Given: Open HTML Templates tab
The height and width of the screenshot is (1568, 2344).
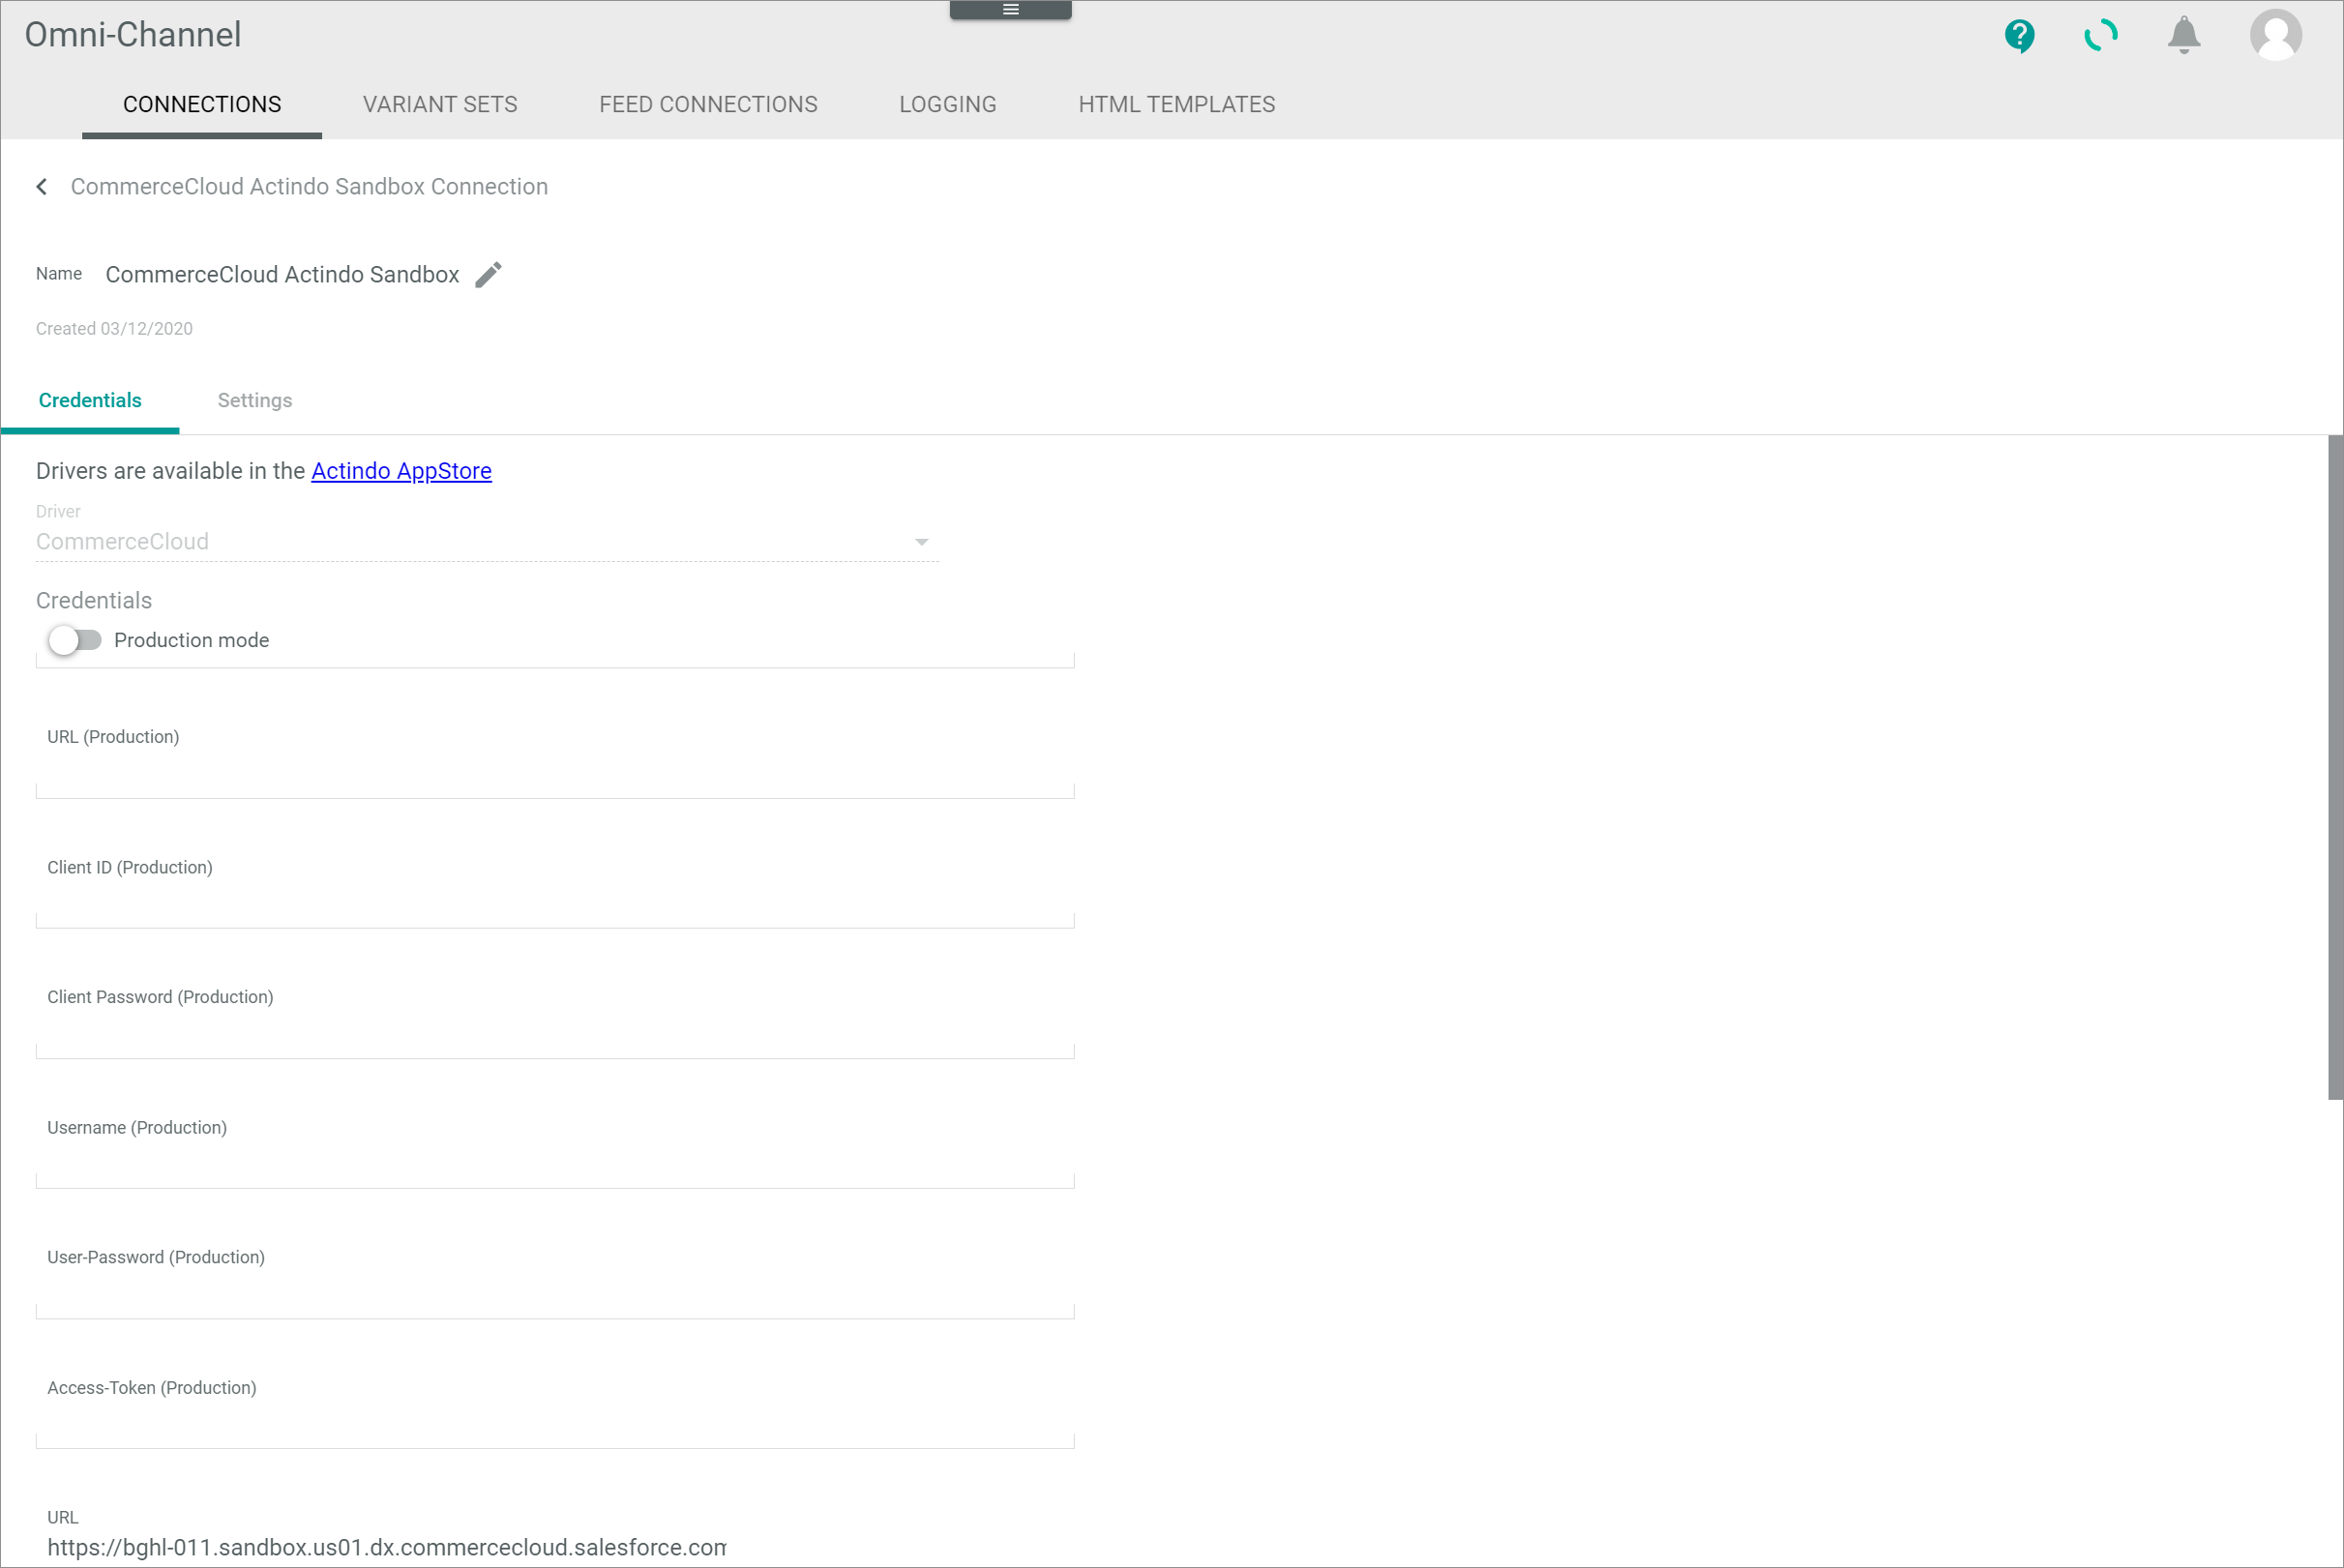Looking at the screenshot, I should click(1176, 104).
